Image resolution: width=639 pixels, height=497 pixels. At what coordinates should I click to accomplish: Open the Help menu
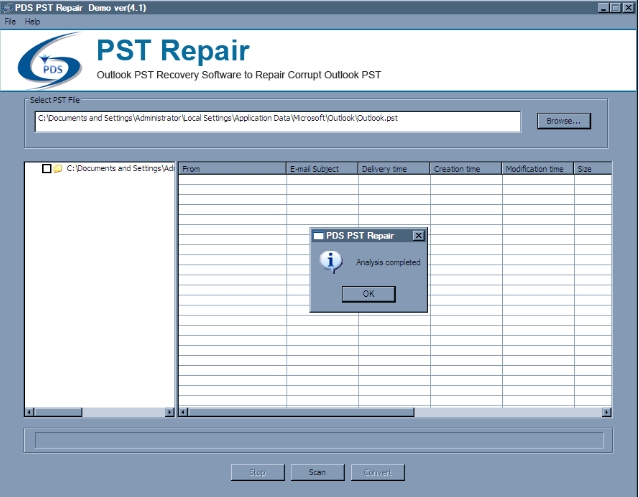click(32, 22)
